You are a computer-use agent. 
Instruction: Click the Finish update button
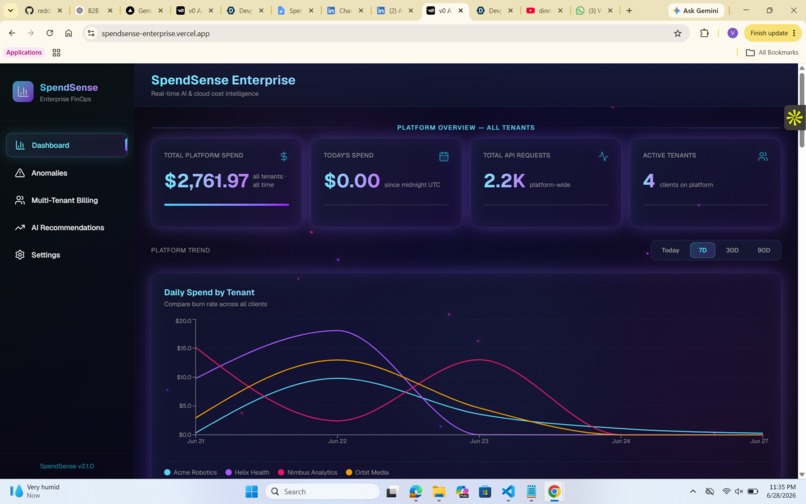[773, 33]
